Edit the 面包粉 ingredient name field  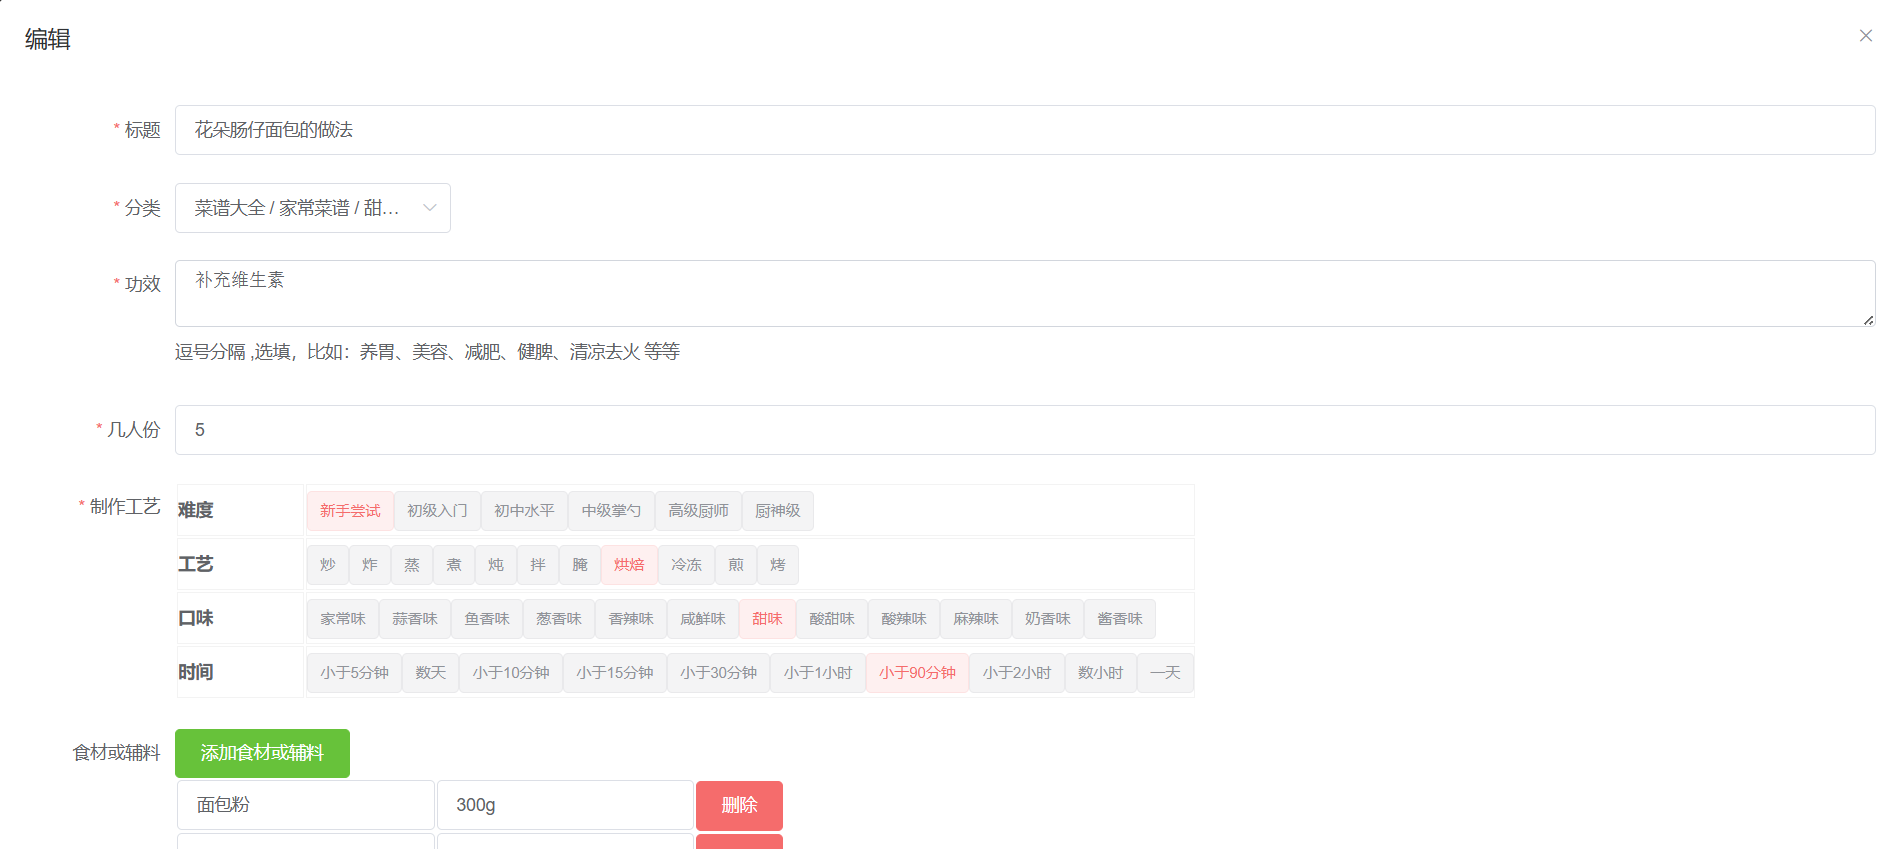pyautogui.click(x=306, y=805)
